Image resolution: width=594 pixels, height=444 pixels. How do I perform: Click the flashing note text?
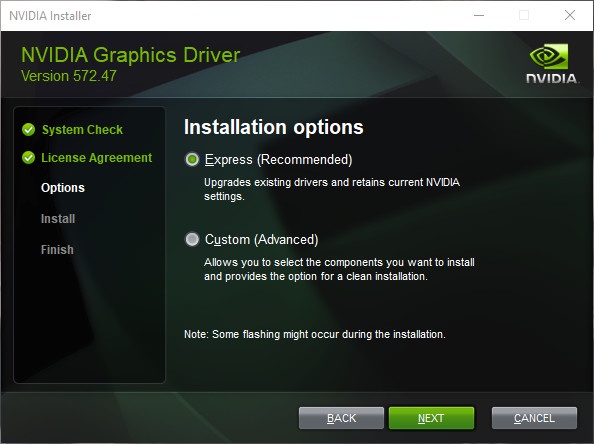point(315,334)
